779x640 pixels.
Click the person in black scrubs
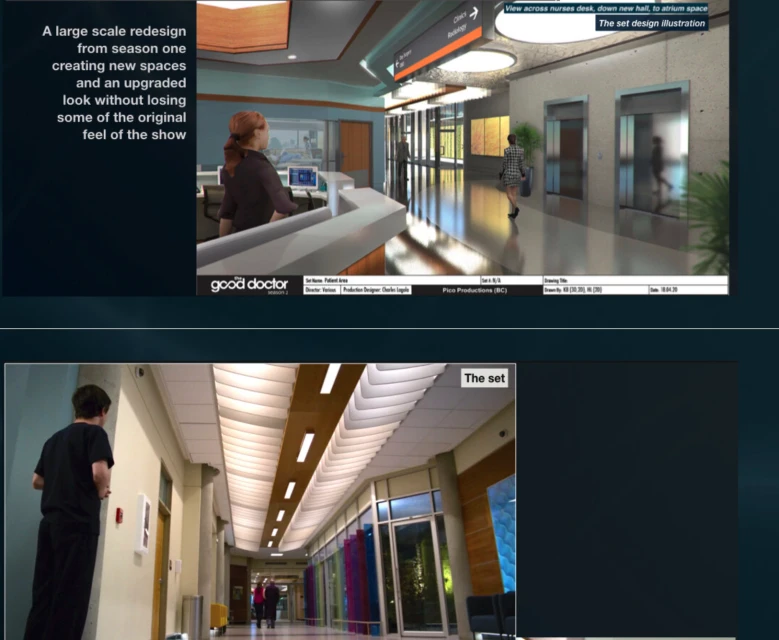pos(72,510)
